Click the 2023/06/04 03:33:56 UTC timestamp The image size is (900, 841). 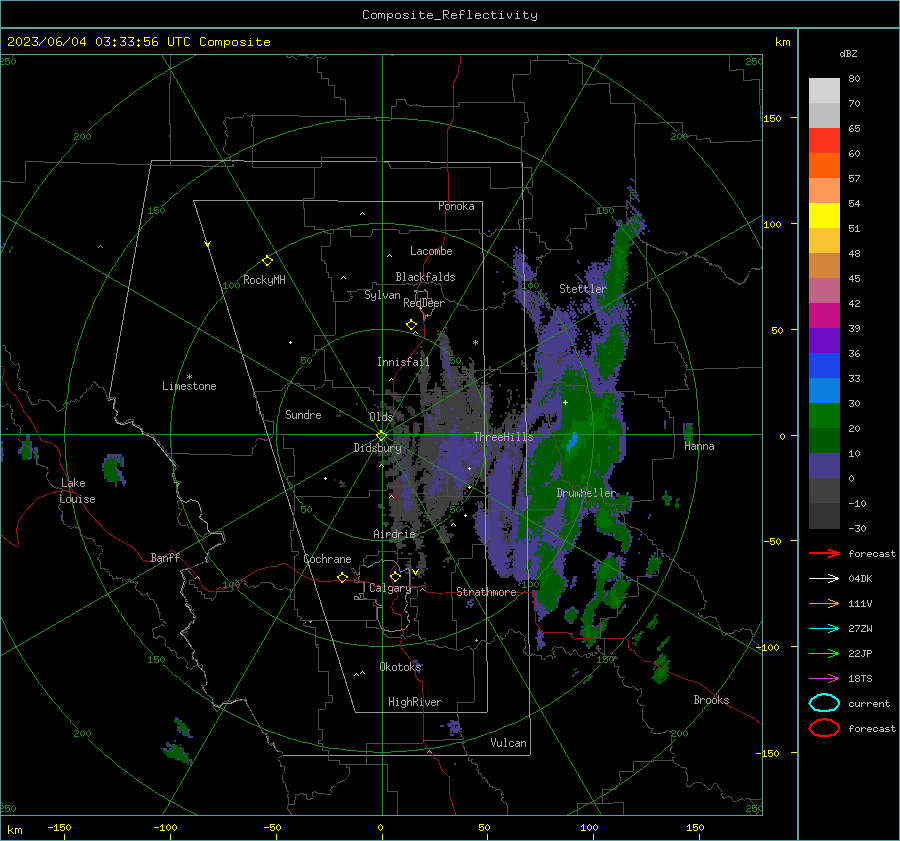138,42
